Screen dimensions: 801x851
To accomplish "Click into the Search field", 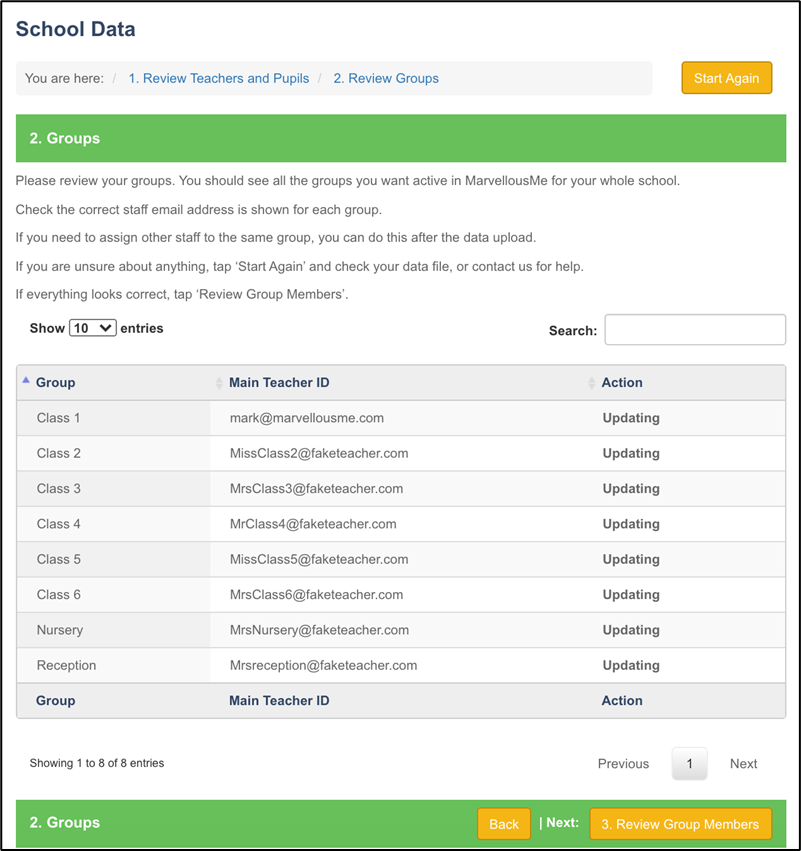I will pyautogui.click(x=694, y=329).
